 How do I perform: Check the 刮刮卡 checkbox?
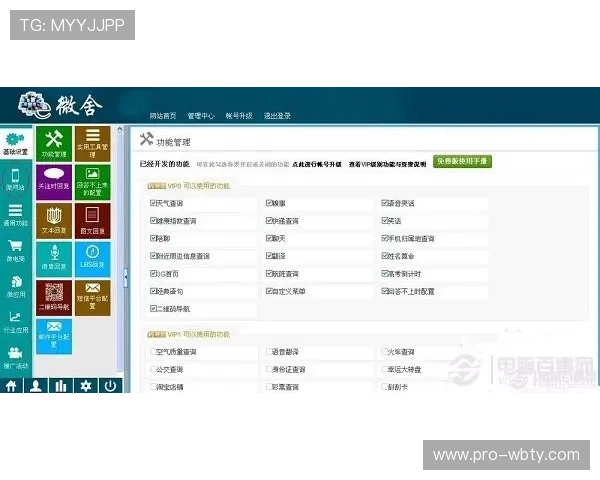tap(385, 387)
